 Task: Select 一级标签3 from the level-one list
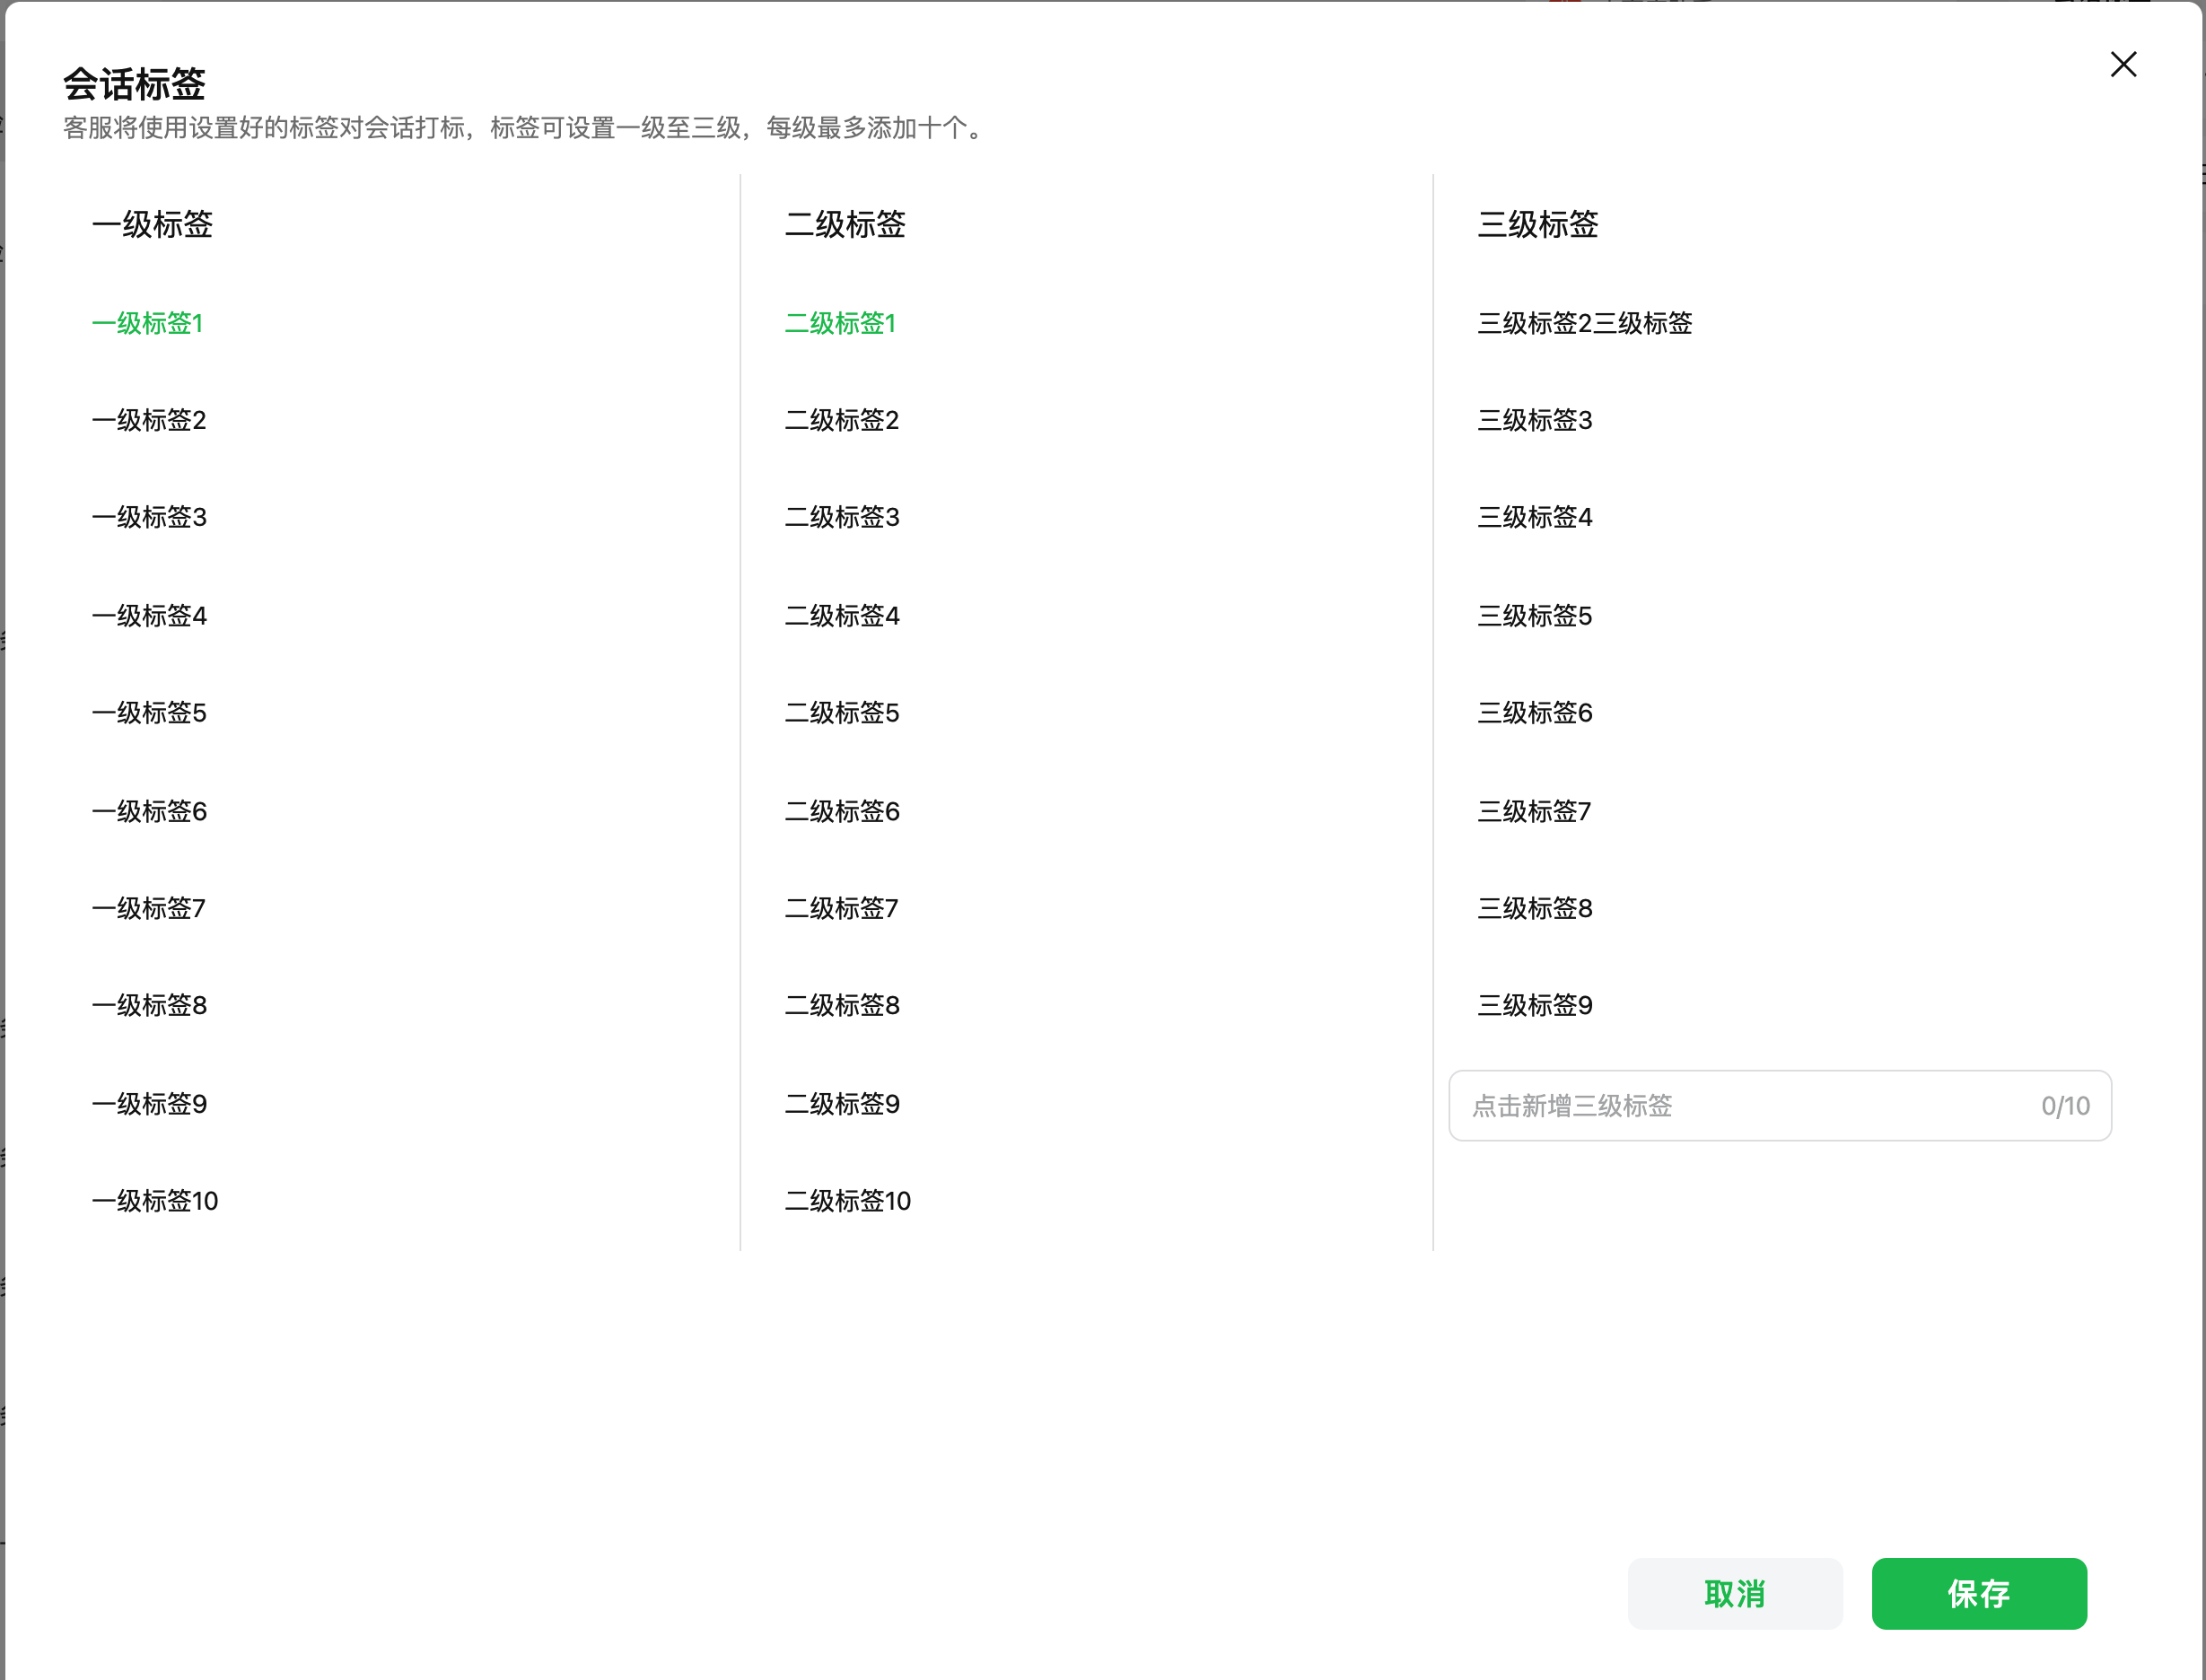click(x=149, y=517)
